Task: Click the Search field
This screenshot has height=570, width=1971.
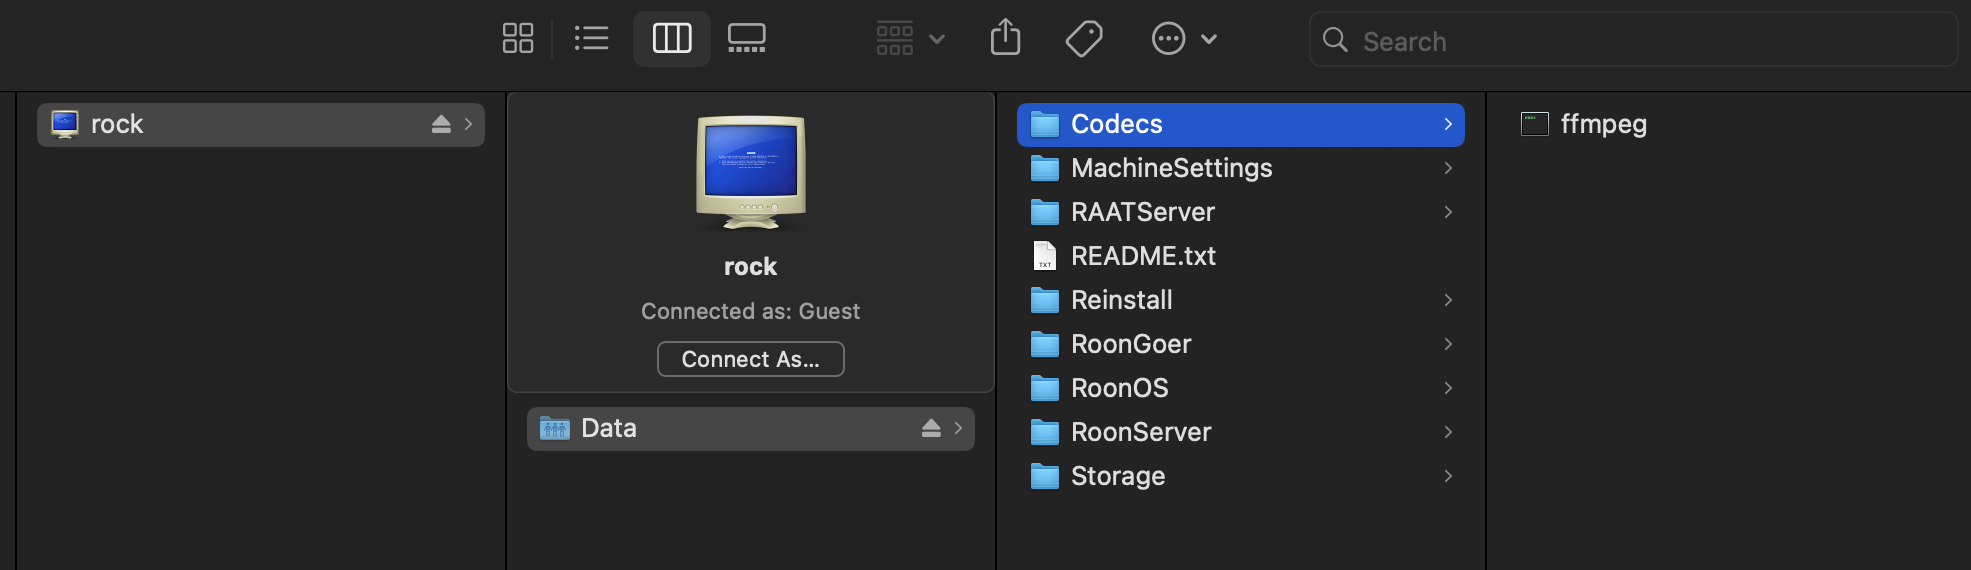Action: 1633,40
